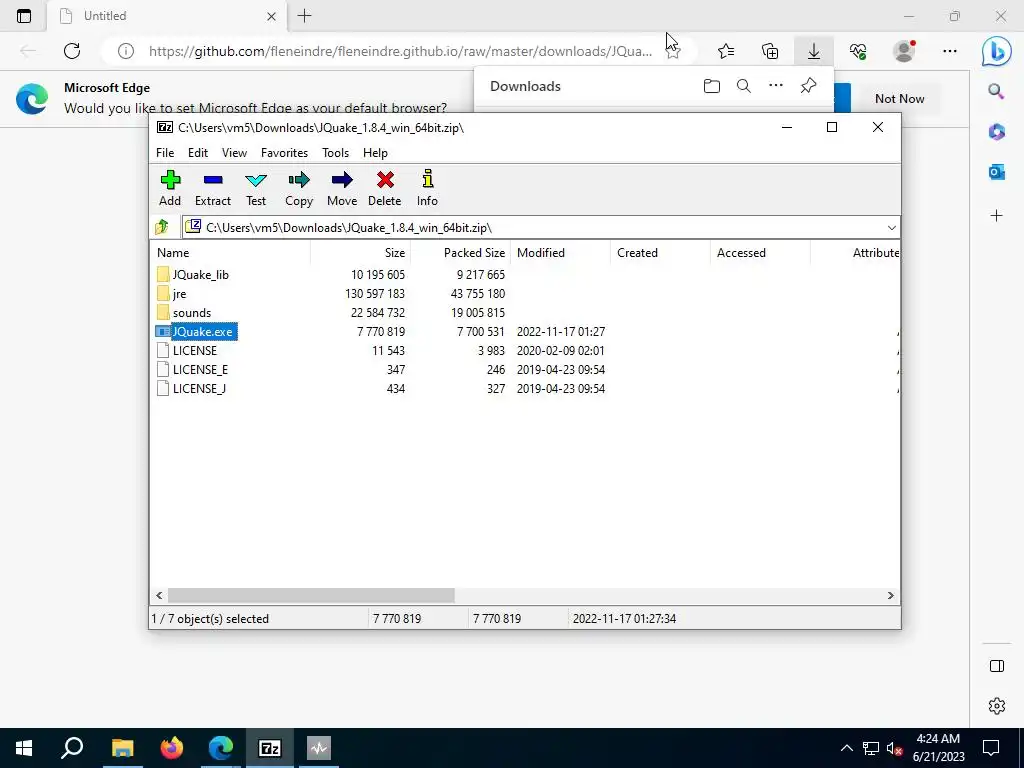Click Not Now on default browser prompt
Image resolution: width=1024 pixels, height=768 pixels.
point(899,99)
